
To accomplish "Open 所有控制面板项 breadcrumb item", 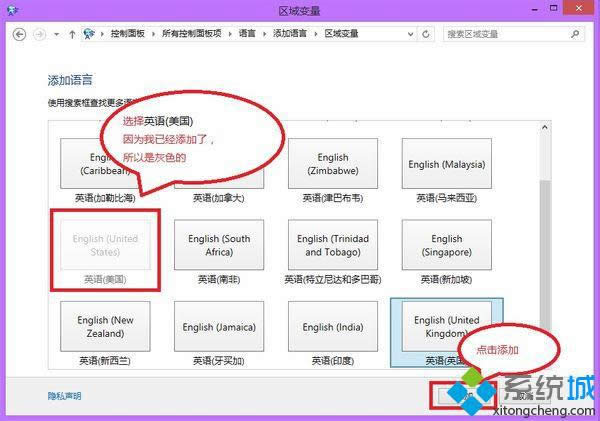I will (192, 34).
